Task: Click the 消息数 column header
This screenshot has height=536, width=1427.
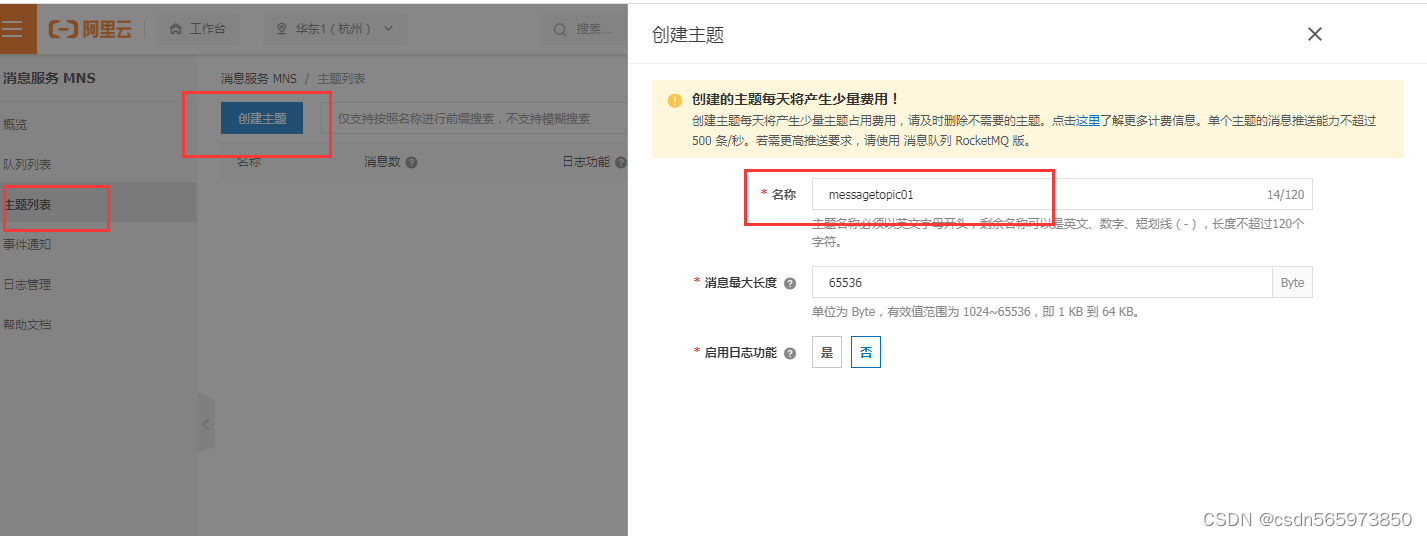Action: click(382, 162)
